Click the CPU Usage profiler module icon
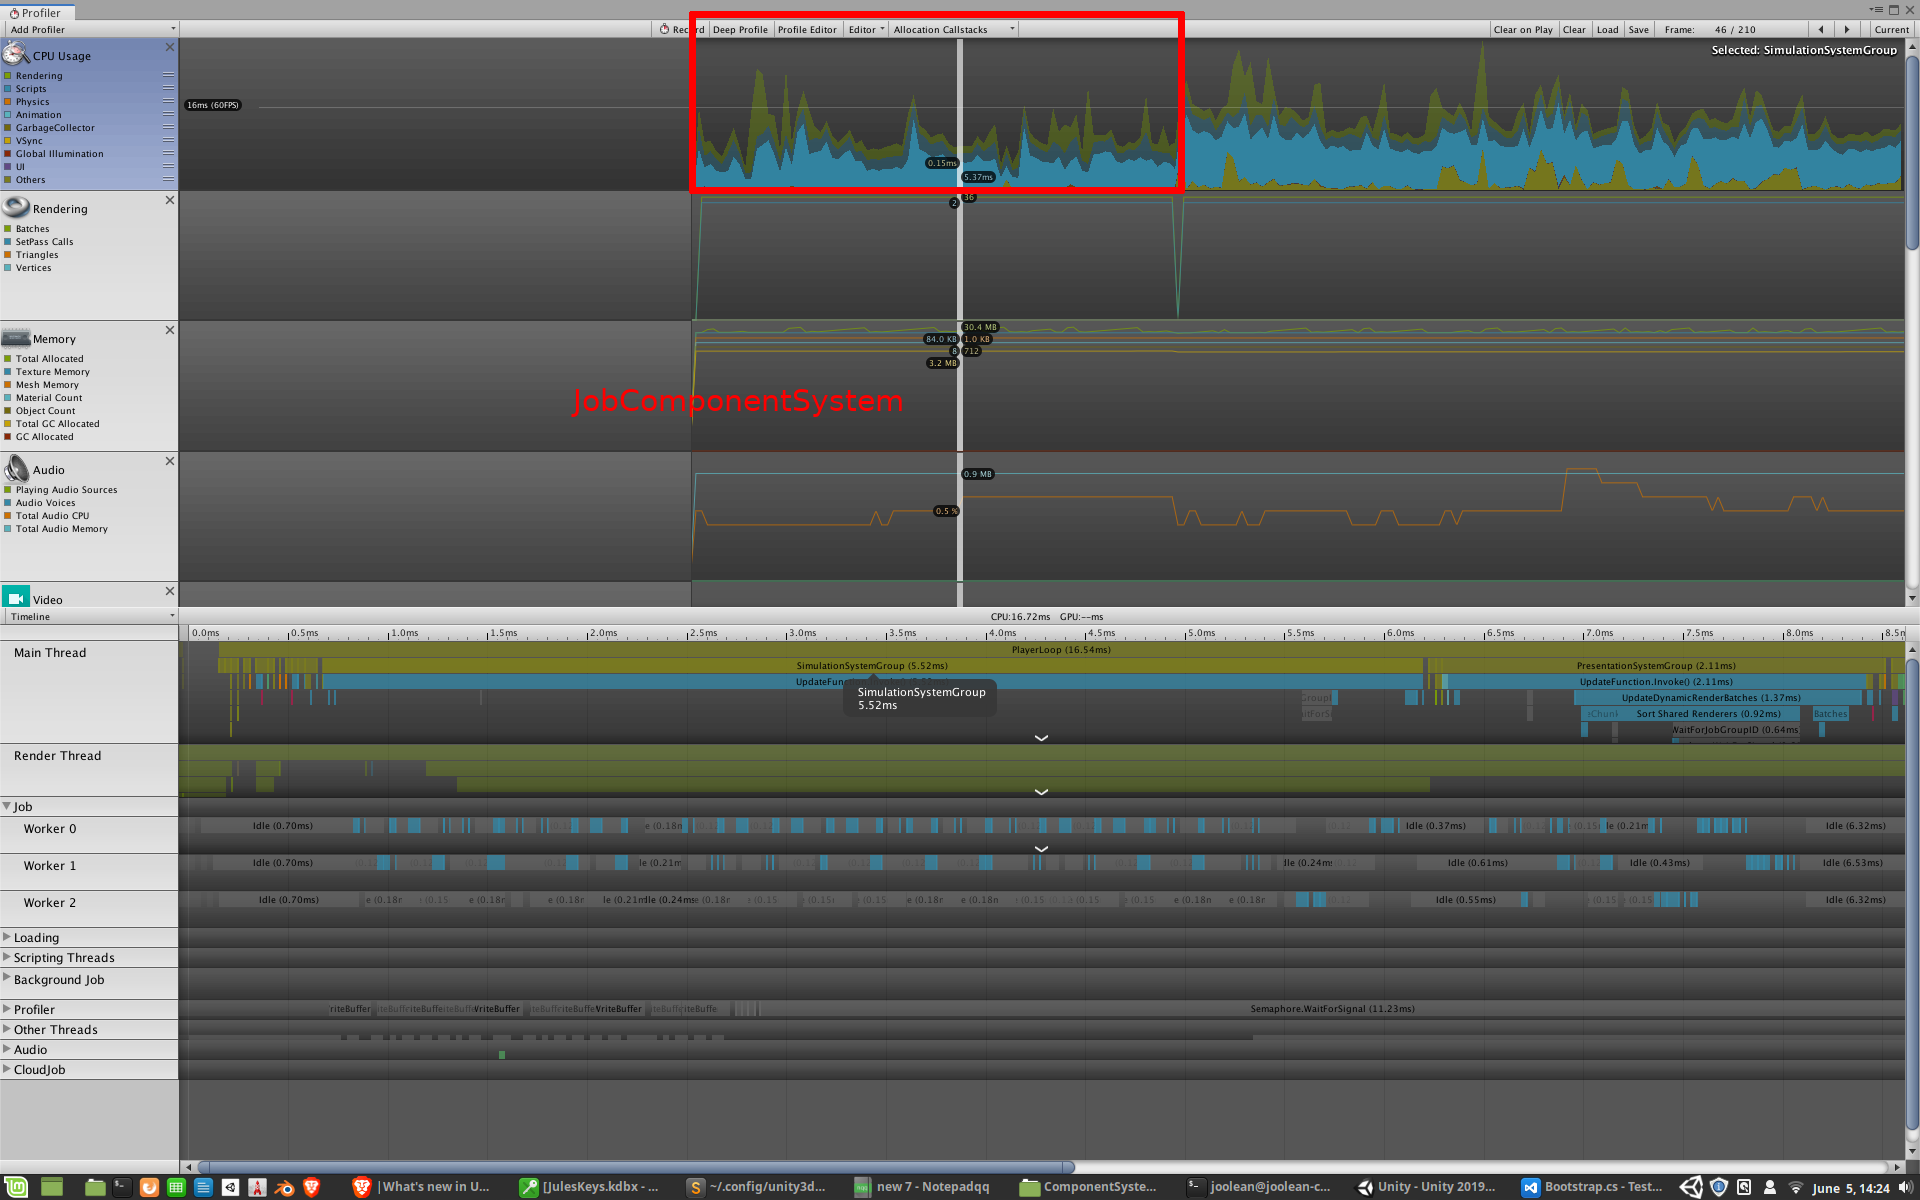1920x1200 pixels. (x=16, y=54)
